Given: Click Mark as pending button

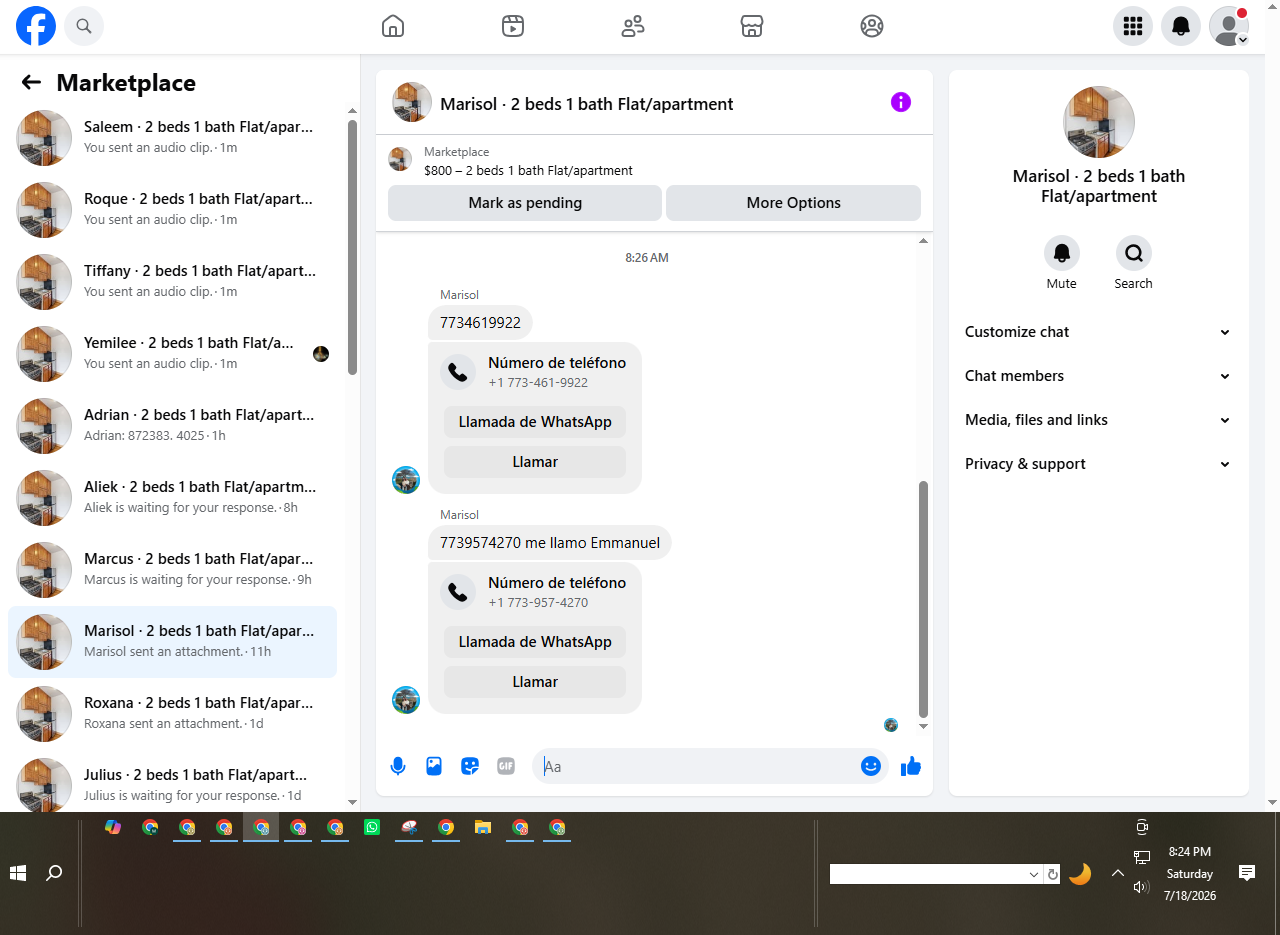Looking at the screenshot, I should [525, 203].
